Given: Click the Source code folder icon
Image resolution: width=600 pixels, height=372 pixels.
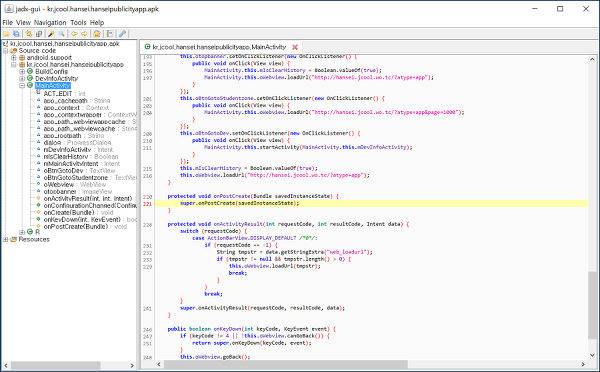Looking at the screenshot, I should [14, 51].
